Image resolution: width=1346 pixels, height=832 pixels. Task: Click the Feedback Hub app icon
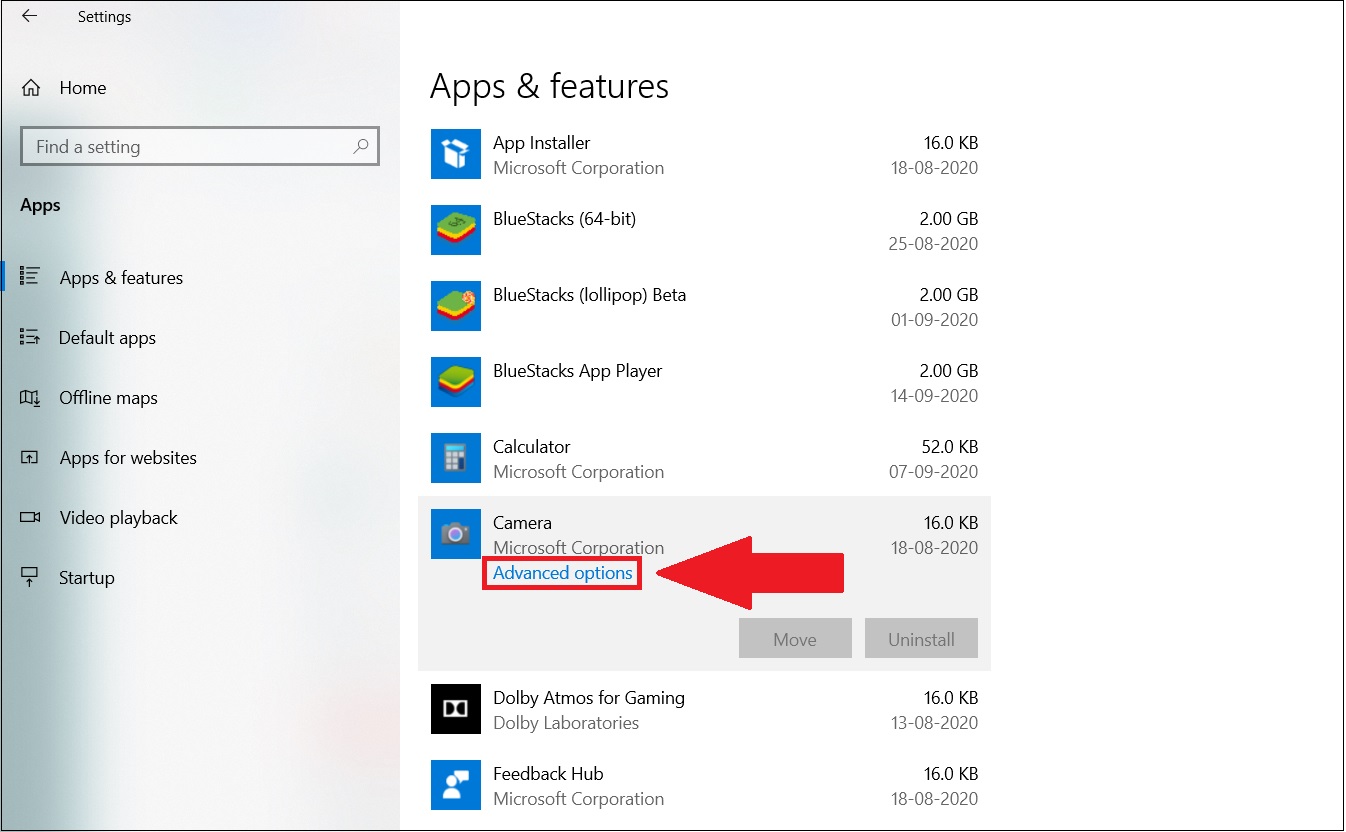click(x=456, y=785)
